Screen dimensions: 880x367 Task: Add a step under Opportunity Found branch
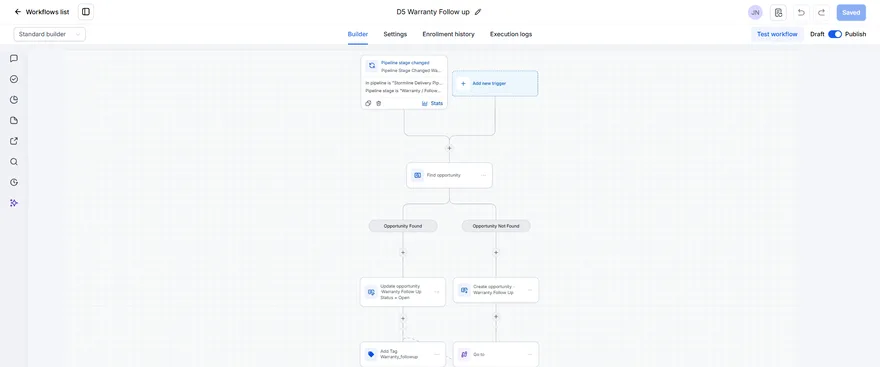click(x=402, y=253)
